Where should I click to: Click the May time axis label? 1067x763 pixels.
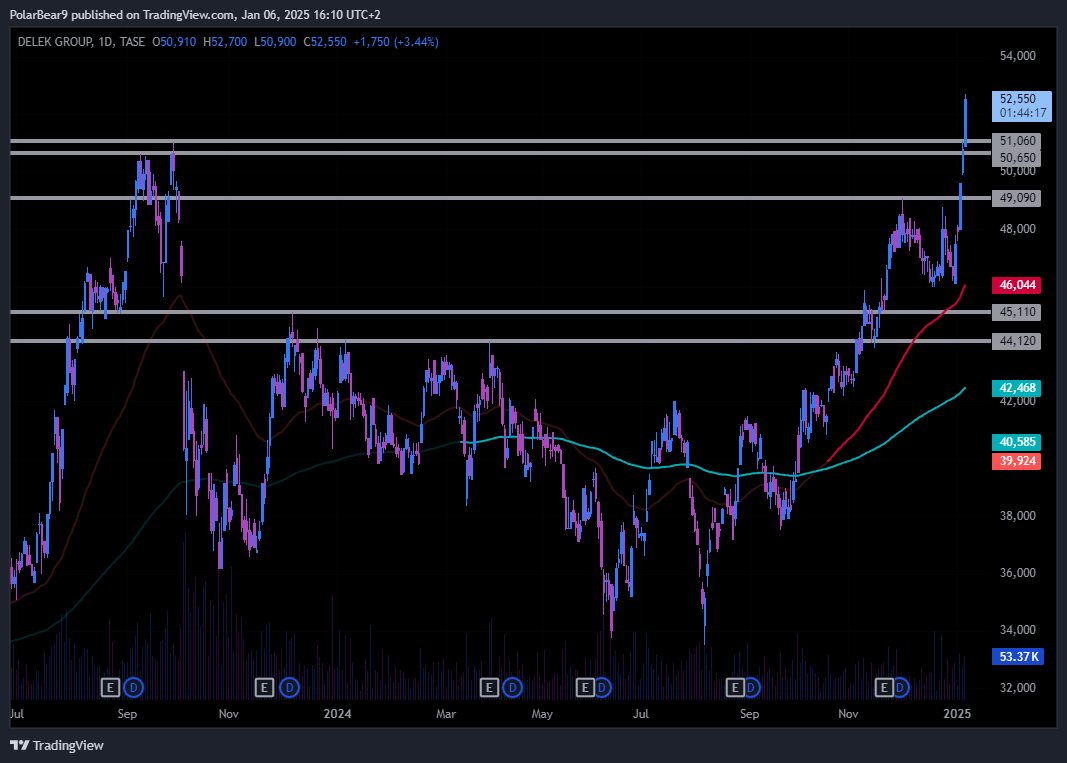pyautogui.click(x=542, y=714)
